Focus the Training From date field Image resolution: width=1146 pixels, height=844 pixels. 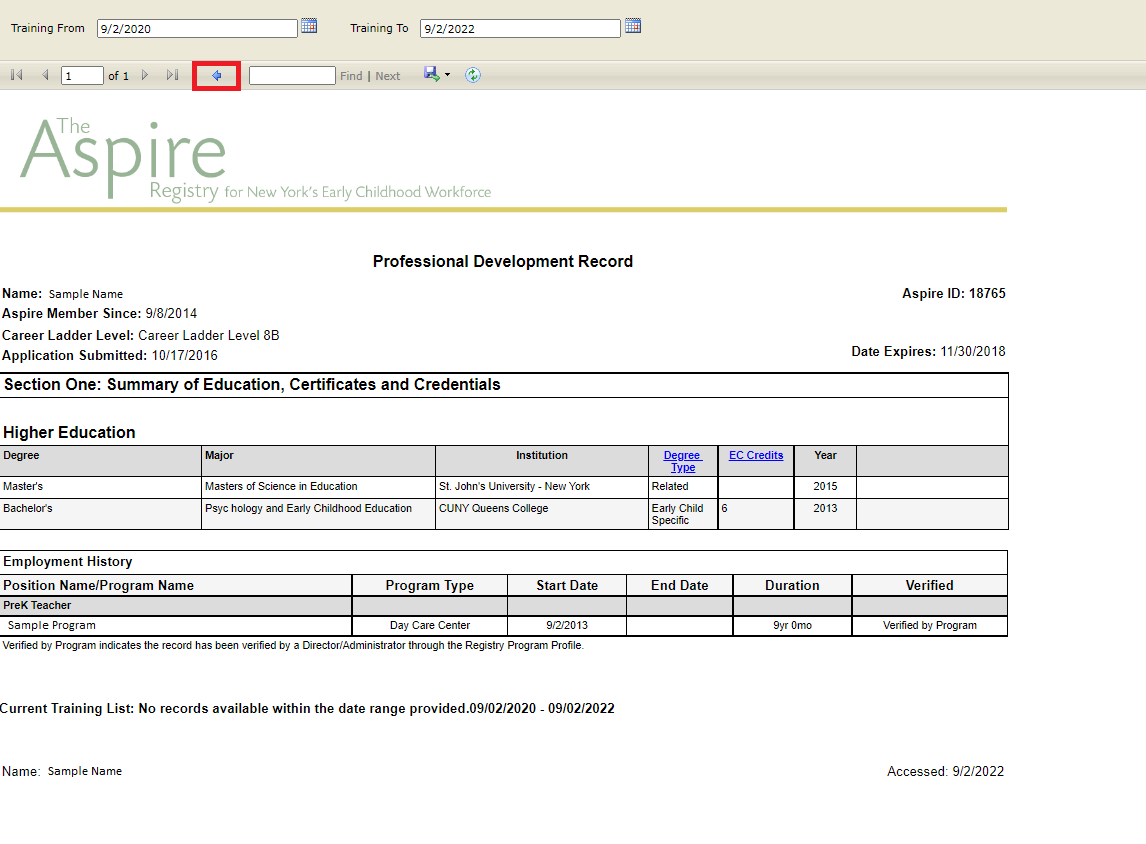click(197, 29)
